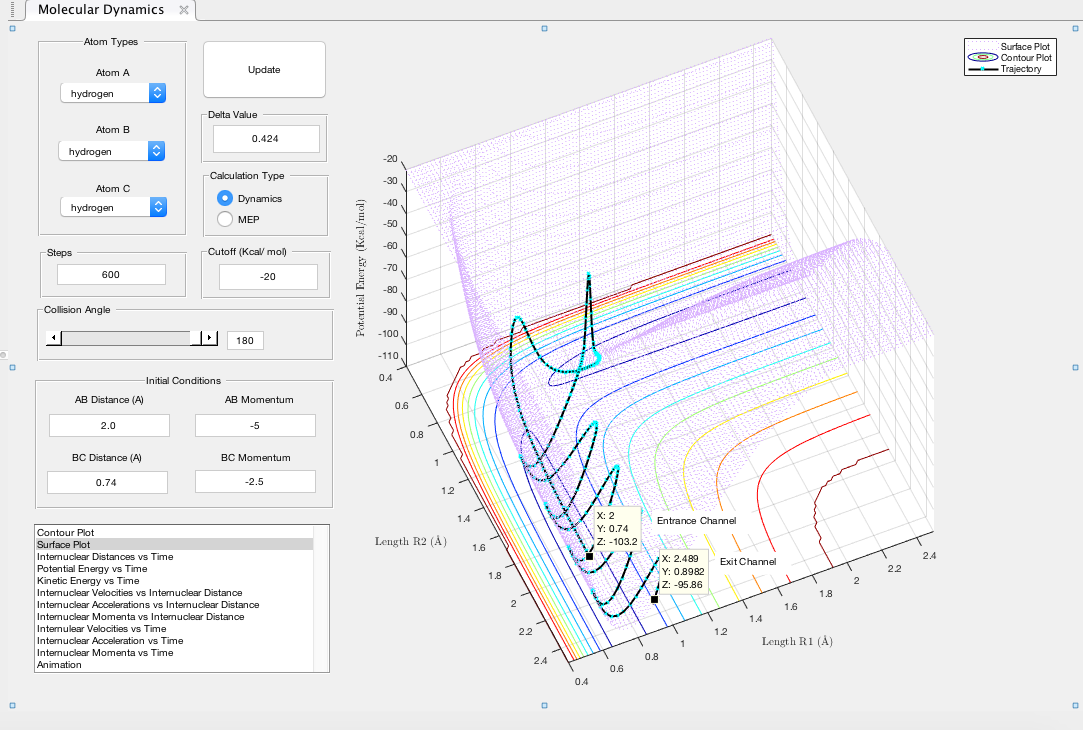Click the Cutoff energy input field
1083x730 pixels.
point(267,276)
